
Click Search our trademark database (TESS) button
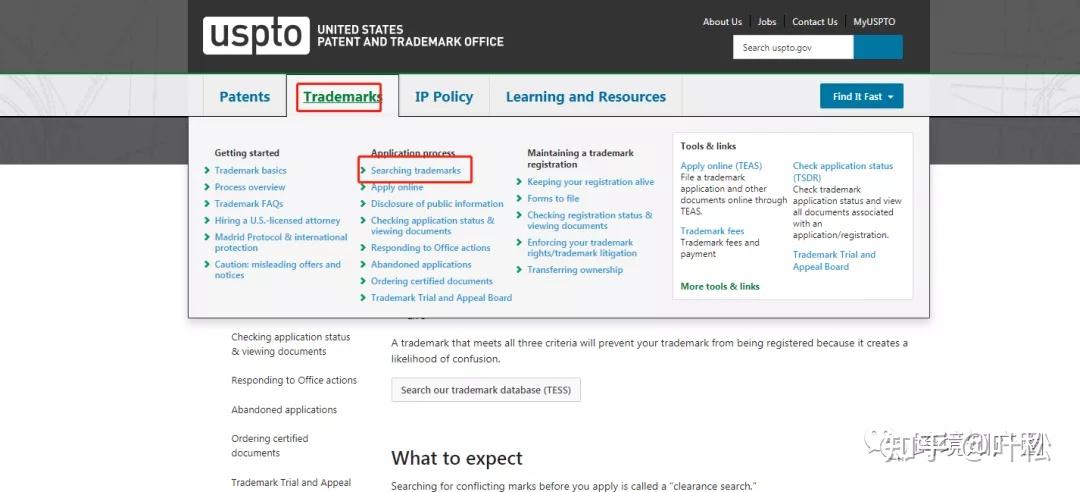(x=486, y=389)
